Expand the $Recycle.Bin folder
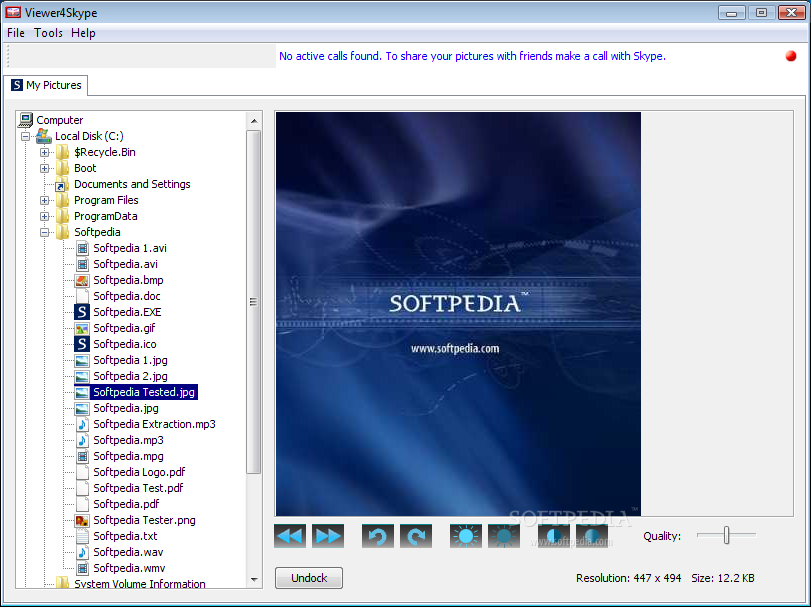This screenshot has width=811, height=607. (44, 153)
